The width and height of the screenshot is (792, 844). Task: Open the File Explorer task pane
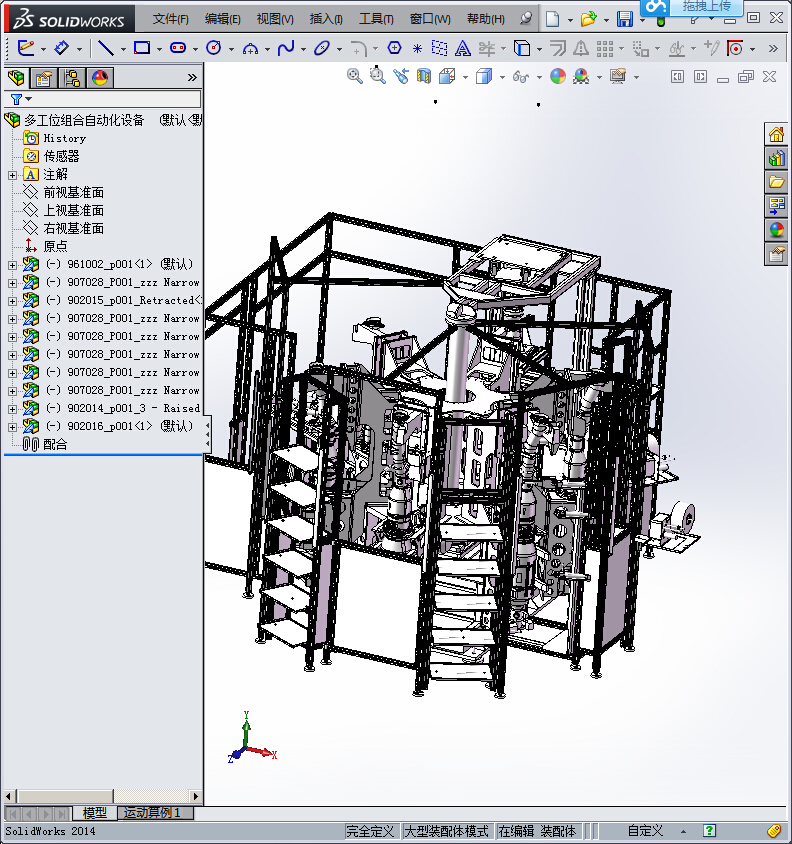[776, 182]
